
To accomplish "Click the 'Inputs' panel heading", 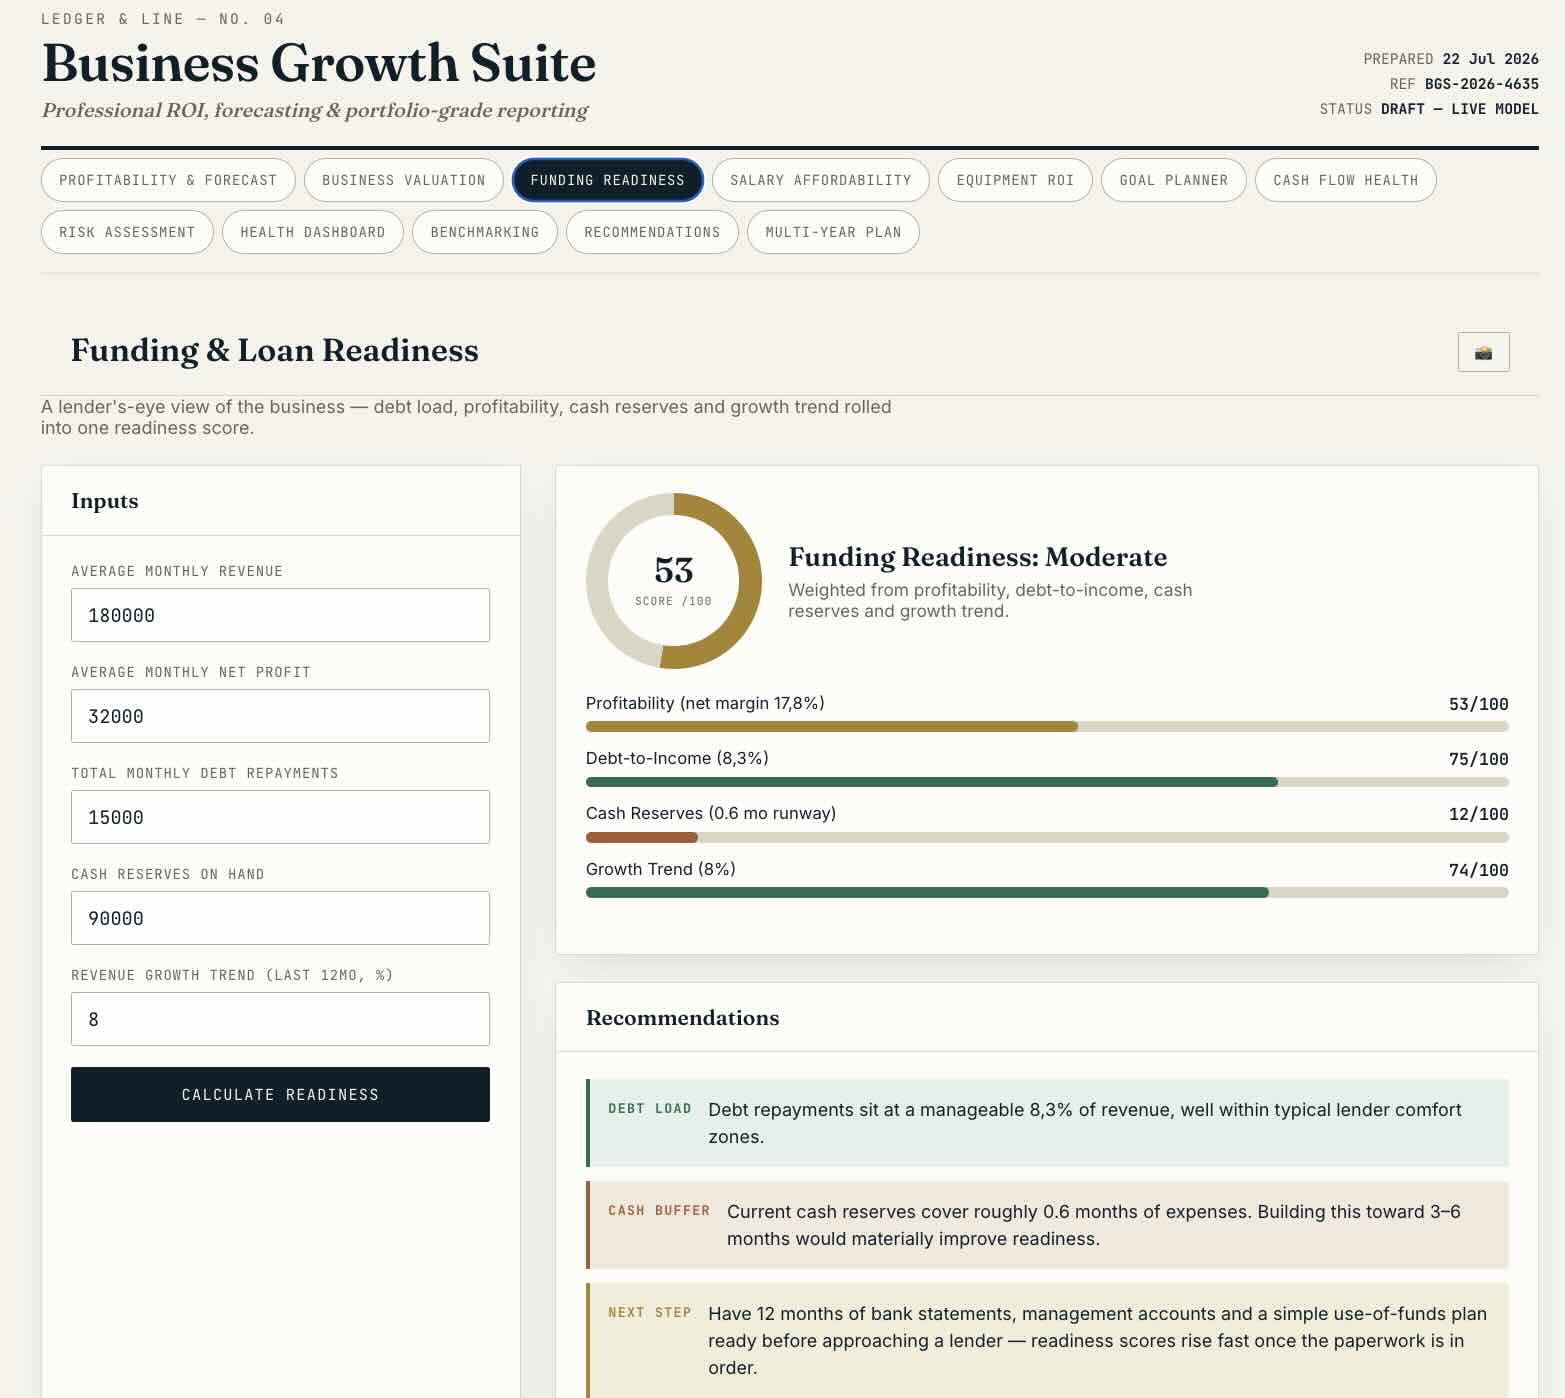I will tap(105, 501).
